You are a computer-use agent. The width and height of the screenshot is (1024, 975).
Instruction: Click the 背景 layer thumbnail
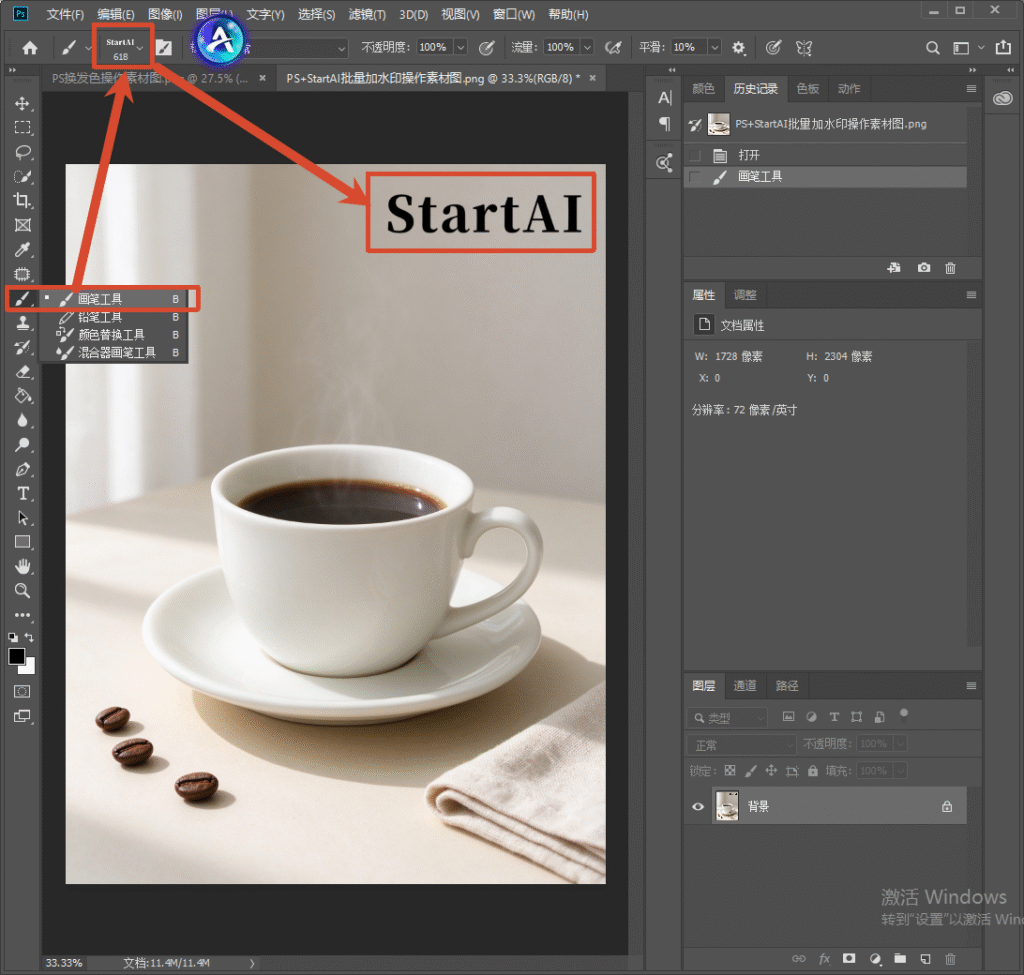pos(727,806)
